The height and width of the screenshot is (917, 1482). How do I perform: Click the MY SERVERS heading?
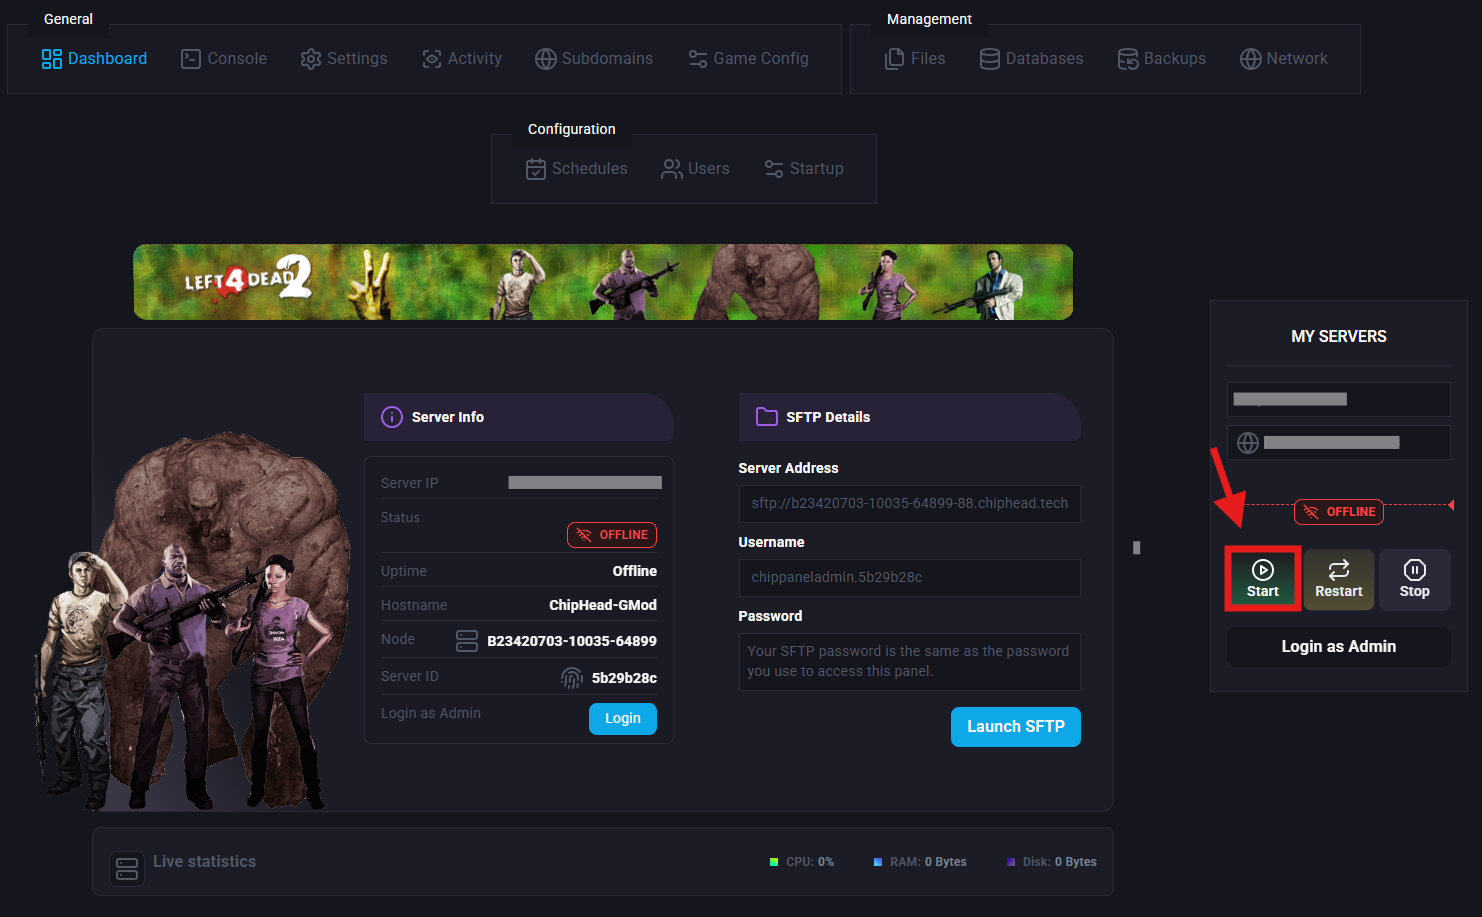(1339, 337)
